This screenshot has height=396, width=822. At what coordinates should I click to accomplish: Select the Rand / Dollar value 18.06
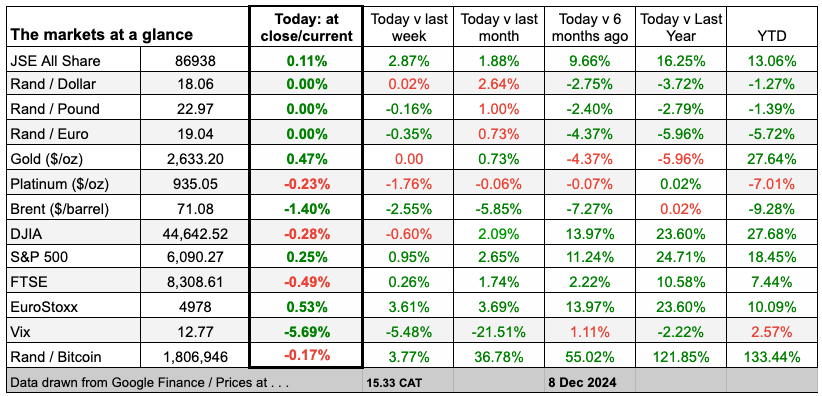click(194, 84)
